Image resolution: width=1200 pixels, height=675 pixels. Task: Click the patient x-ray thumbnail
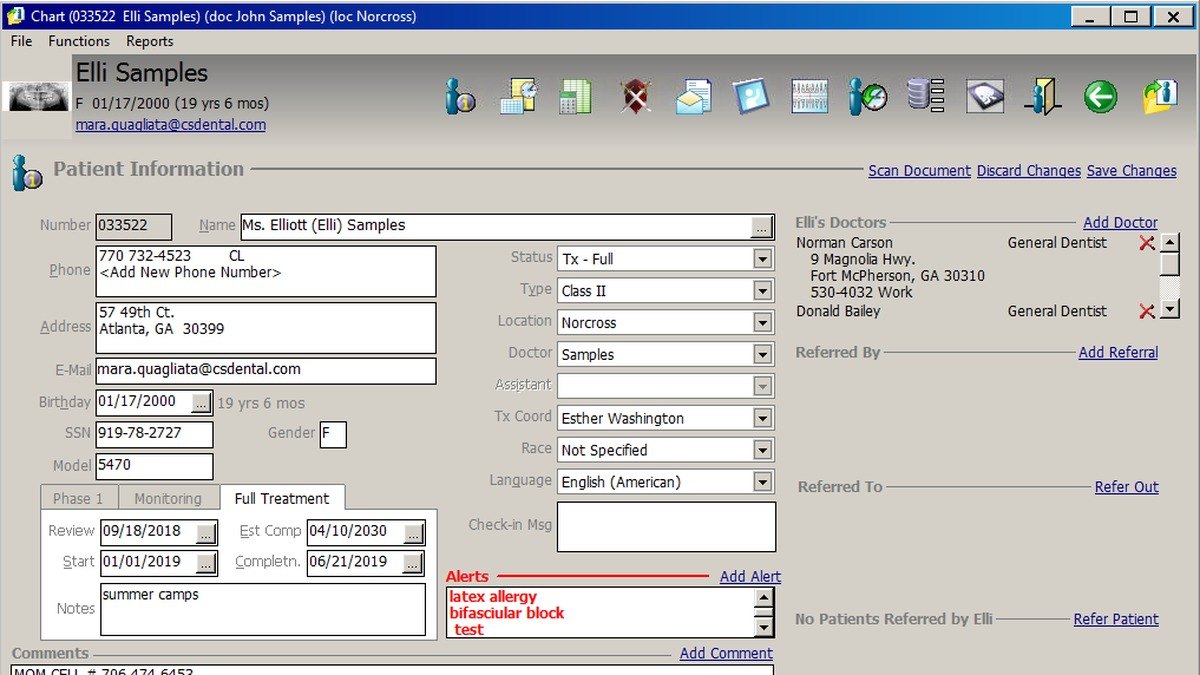(39, 96)
